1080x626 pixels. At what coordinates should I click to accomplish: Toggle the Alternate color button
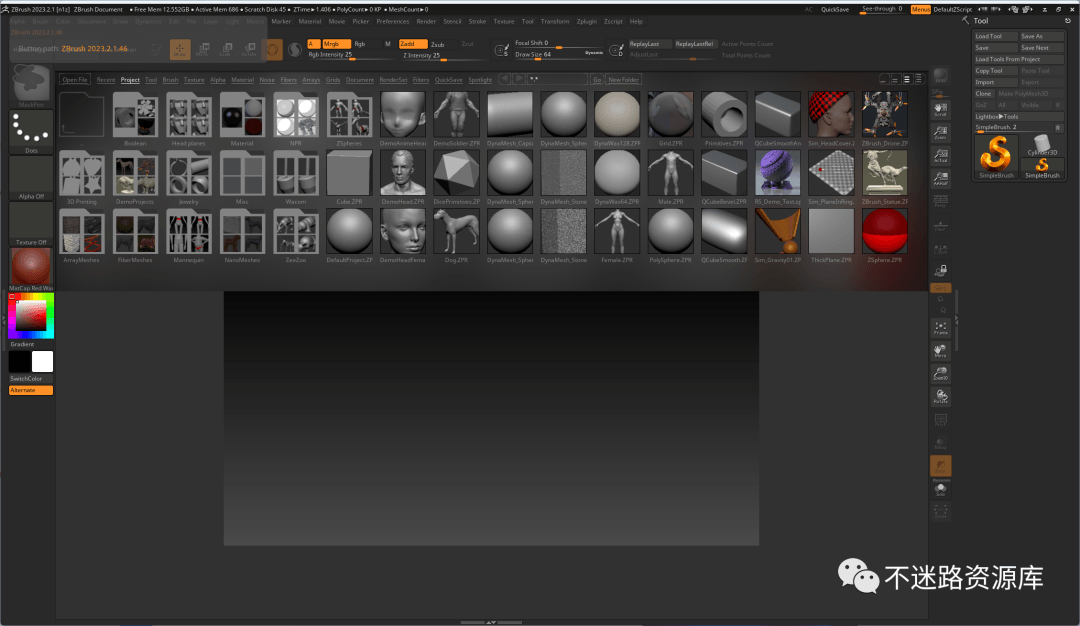31,390
